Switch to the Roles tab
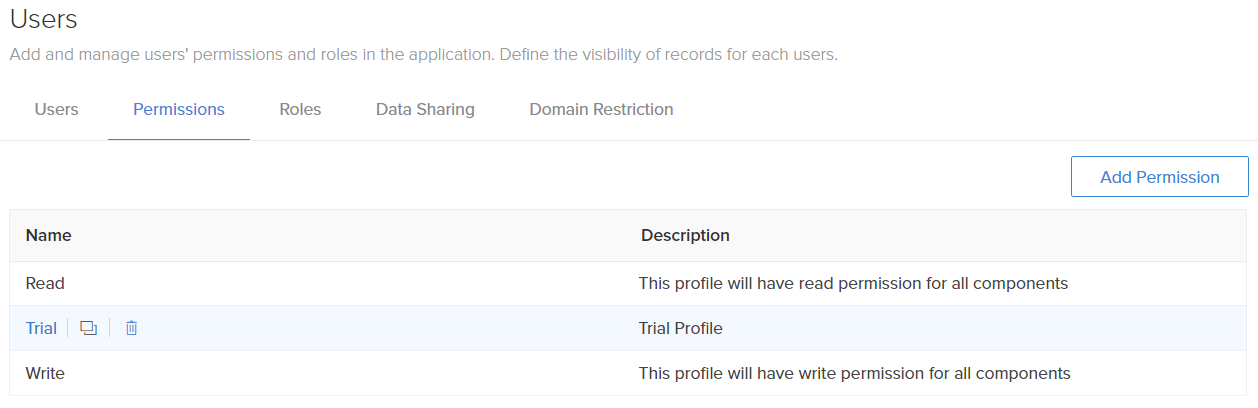 [x=300, y=109]
